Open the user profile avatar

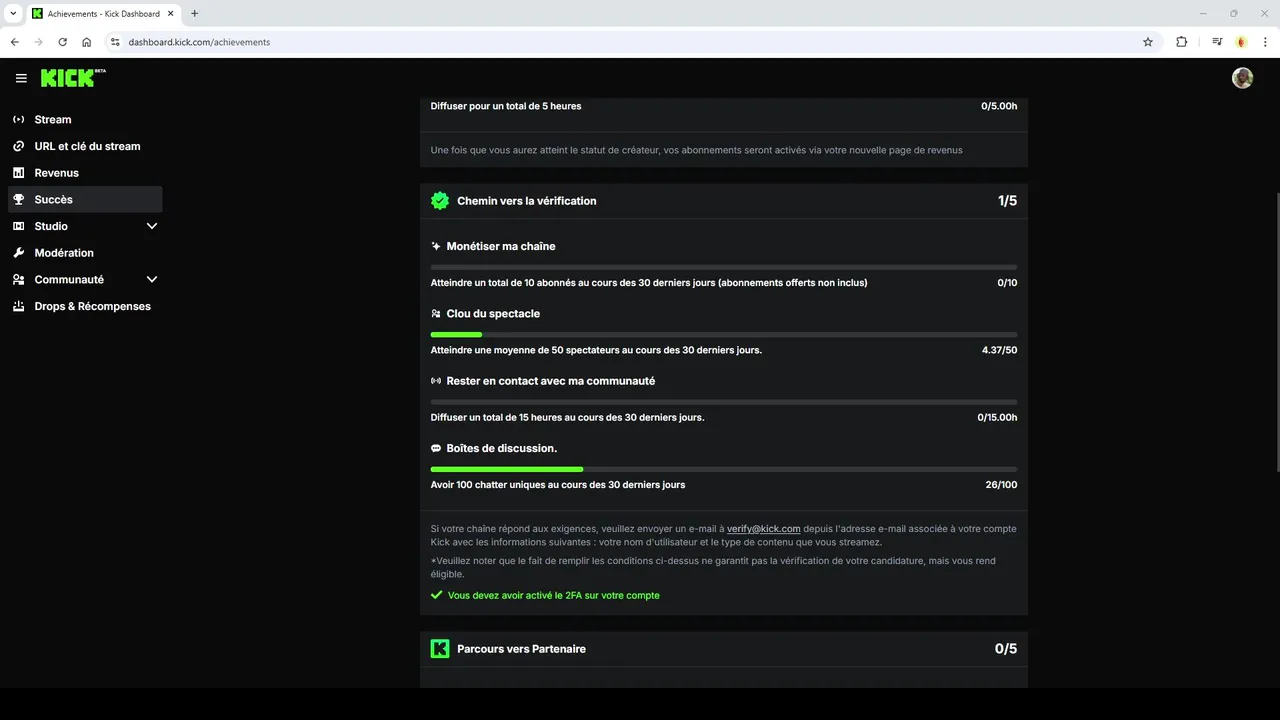coord(1242,78)
